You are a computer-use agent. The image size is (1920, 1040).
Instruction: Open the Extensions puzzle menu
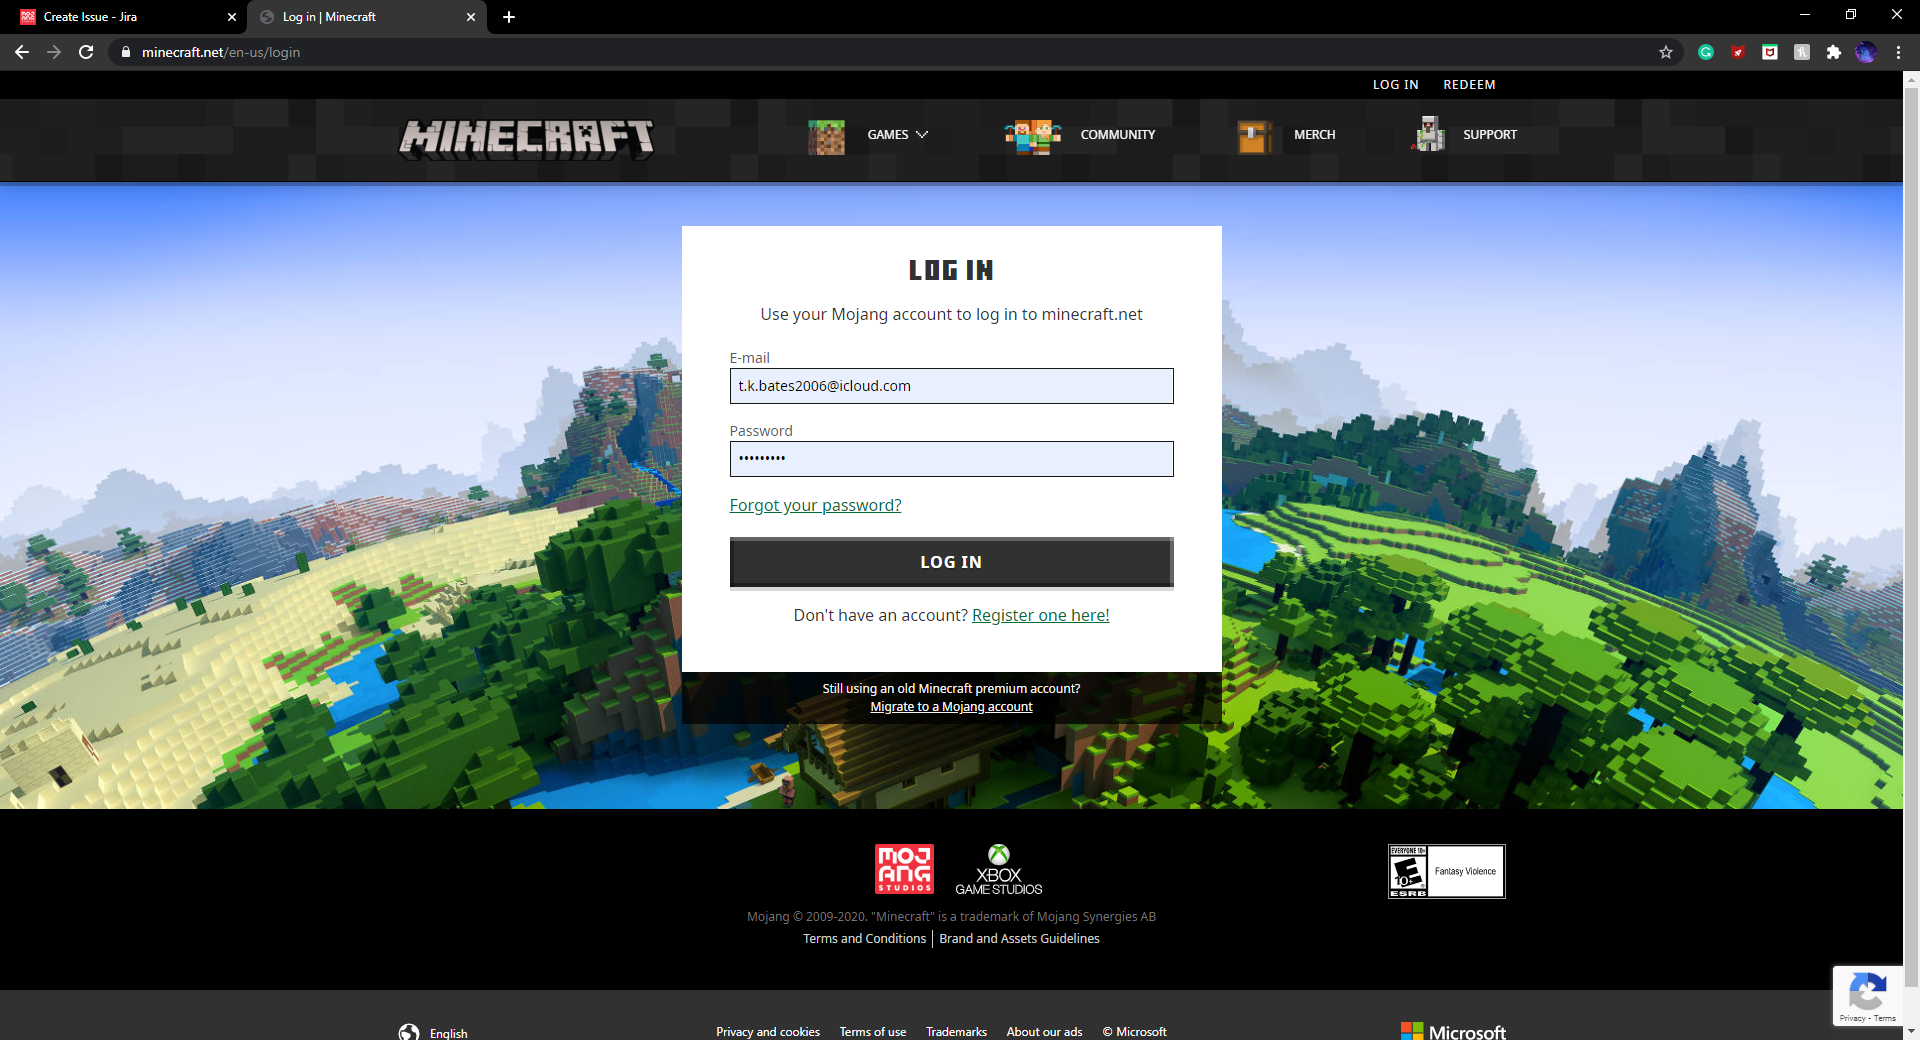1834,52
